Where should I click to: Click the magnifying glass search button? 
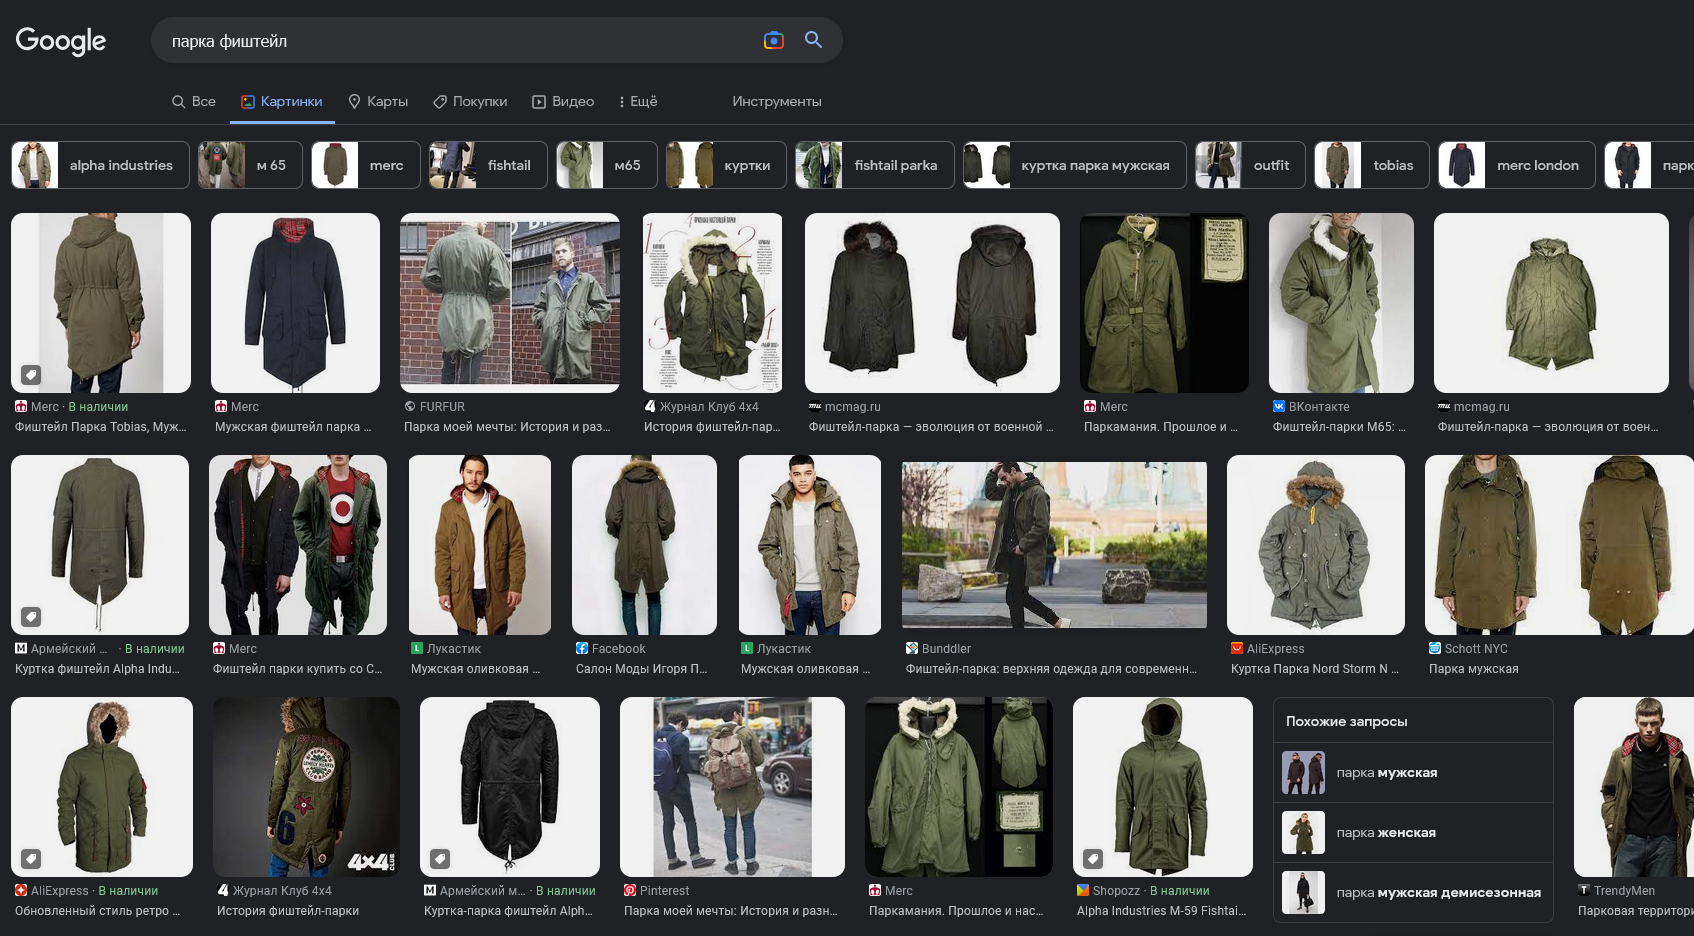pos(813,40)
